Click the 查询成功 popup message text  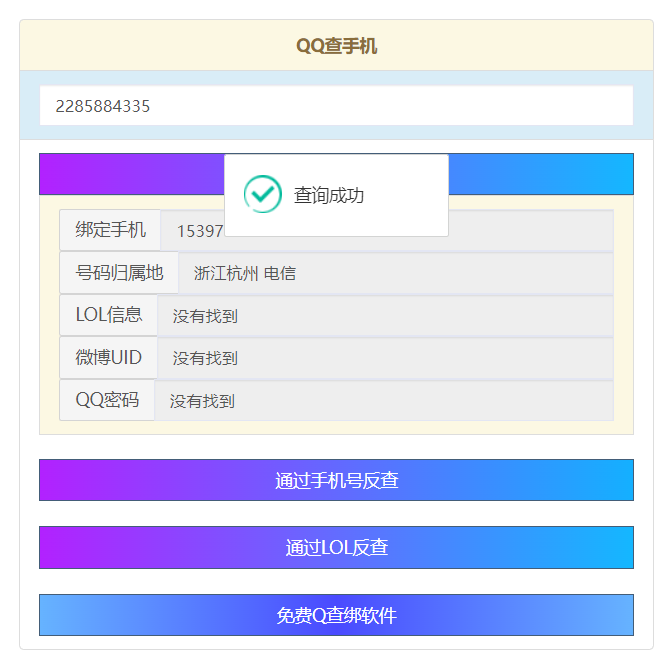329,195
